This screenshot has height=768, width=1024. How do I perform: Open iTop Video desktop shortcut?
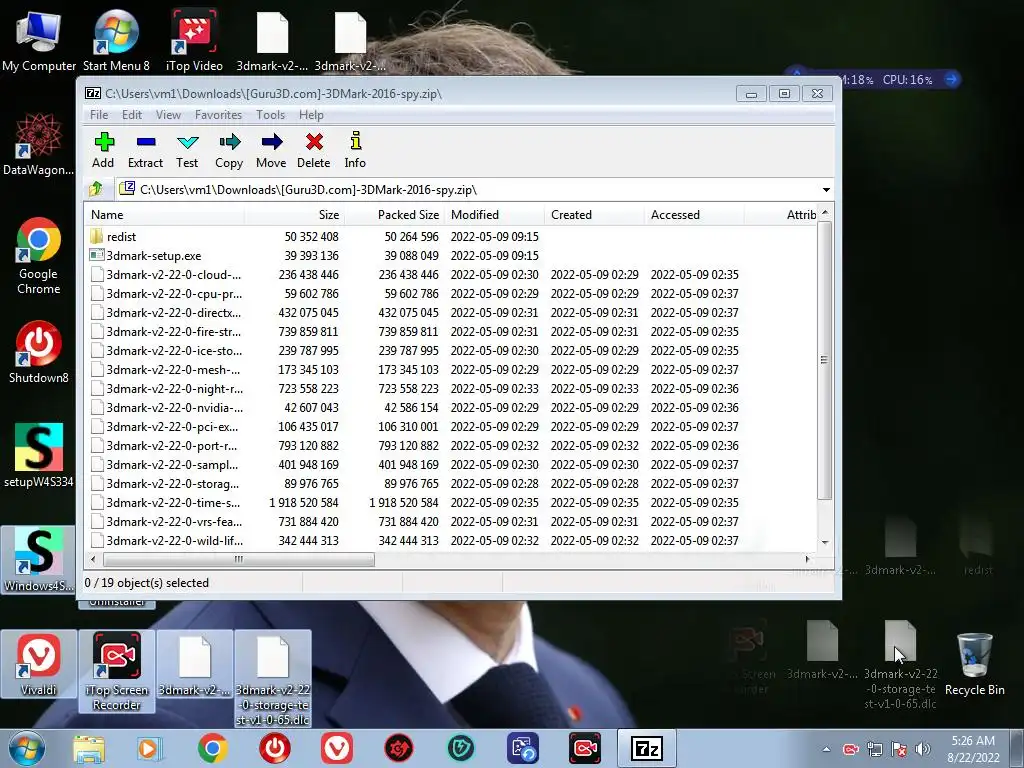194,40
